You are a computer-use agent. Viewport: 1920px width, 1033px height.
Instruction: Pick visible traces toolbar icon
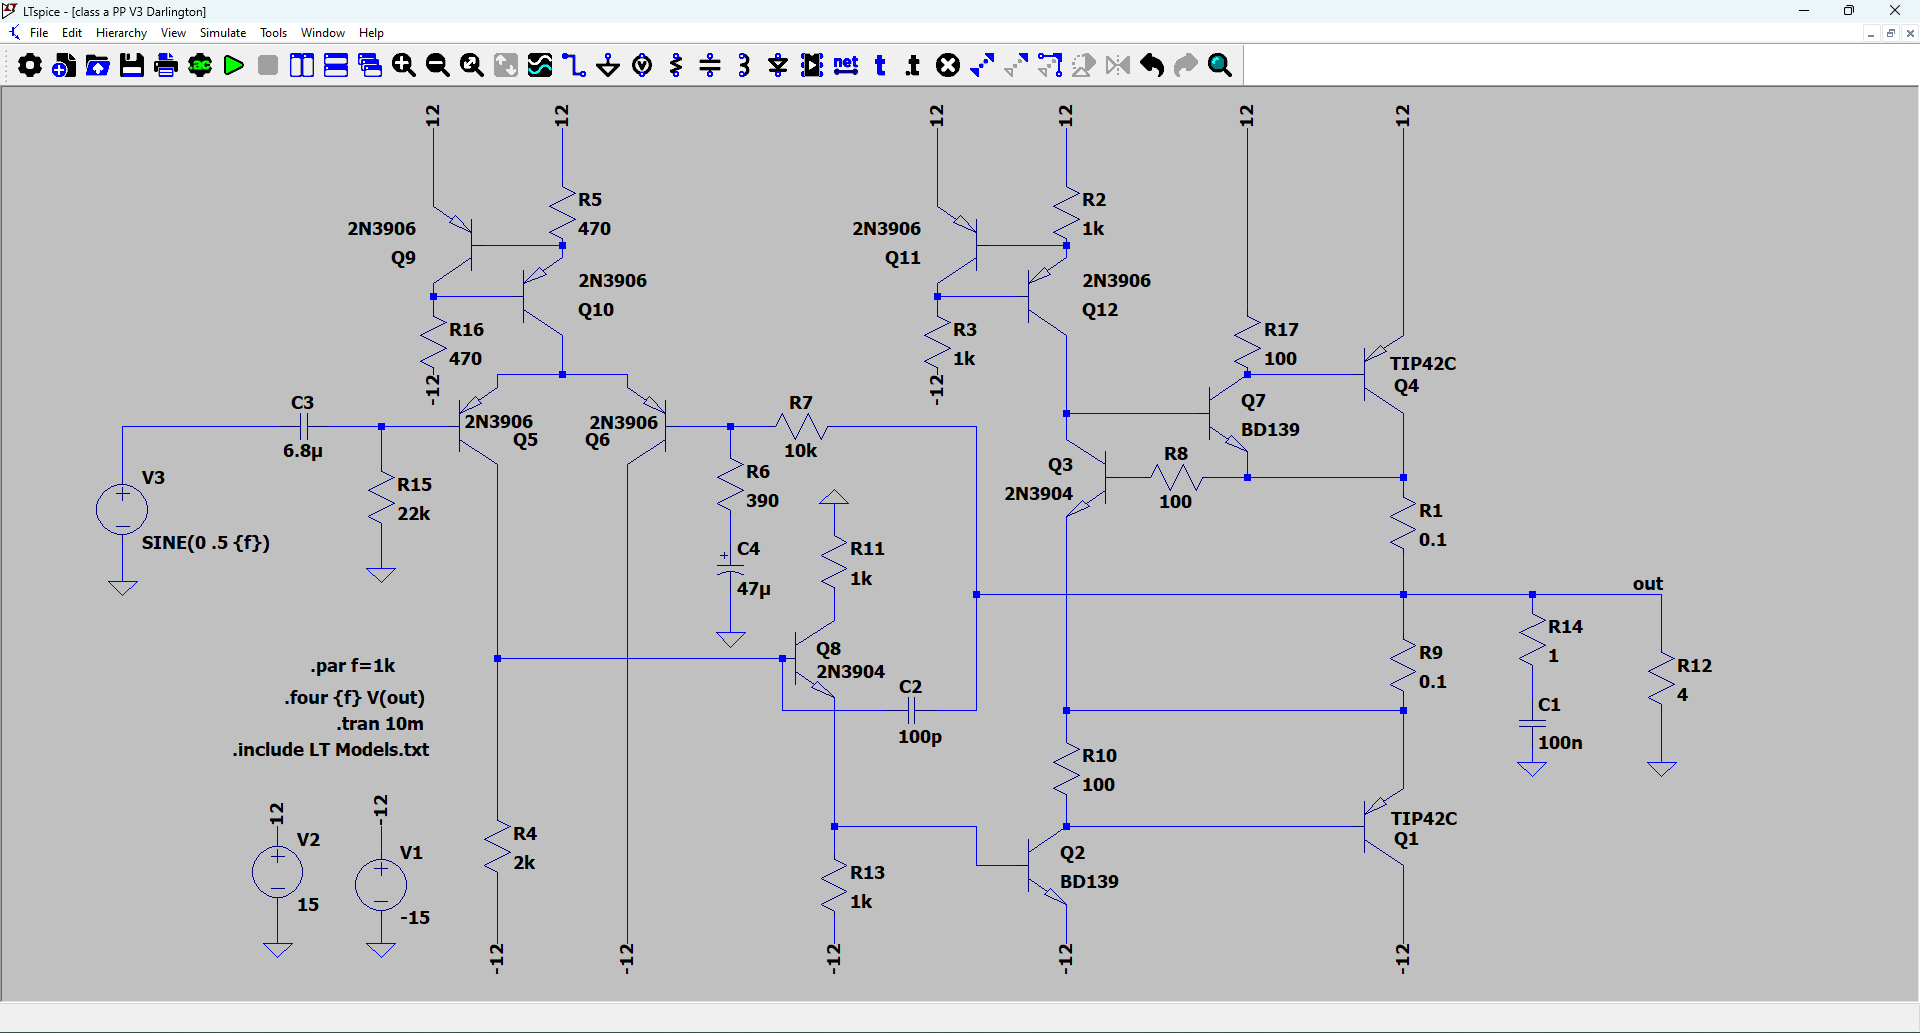click(540, 66)
